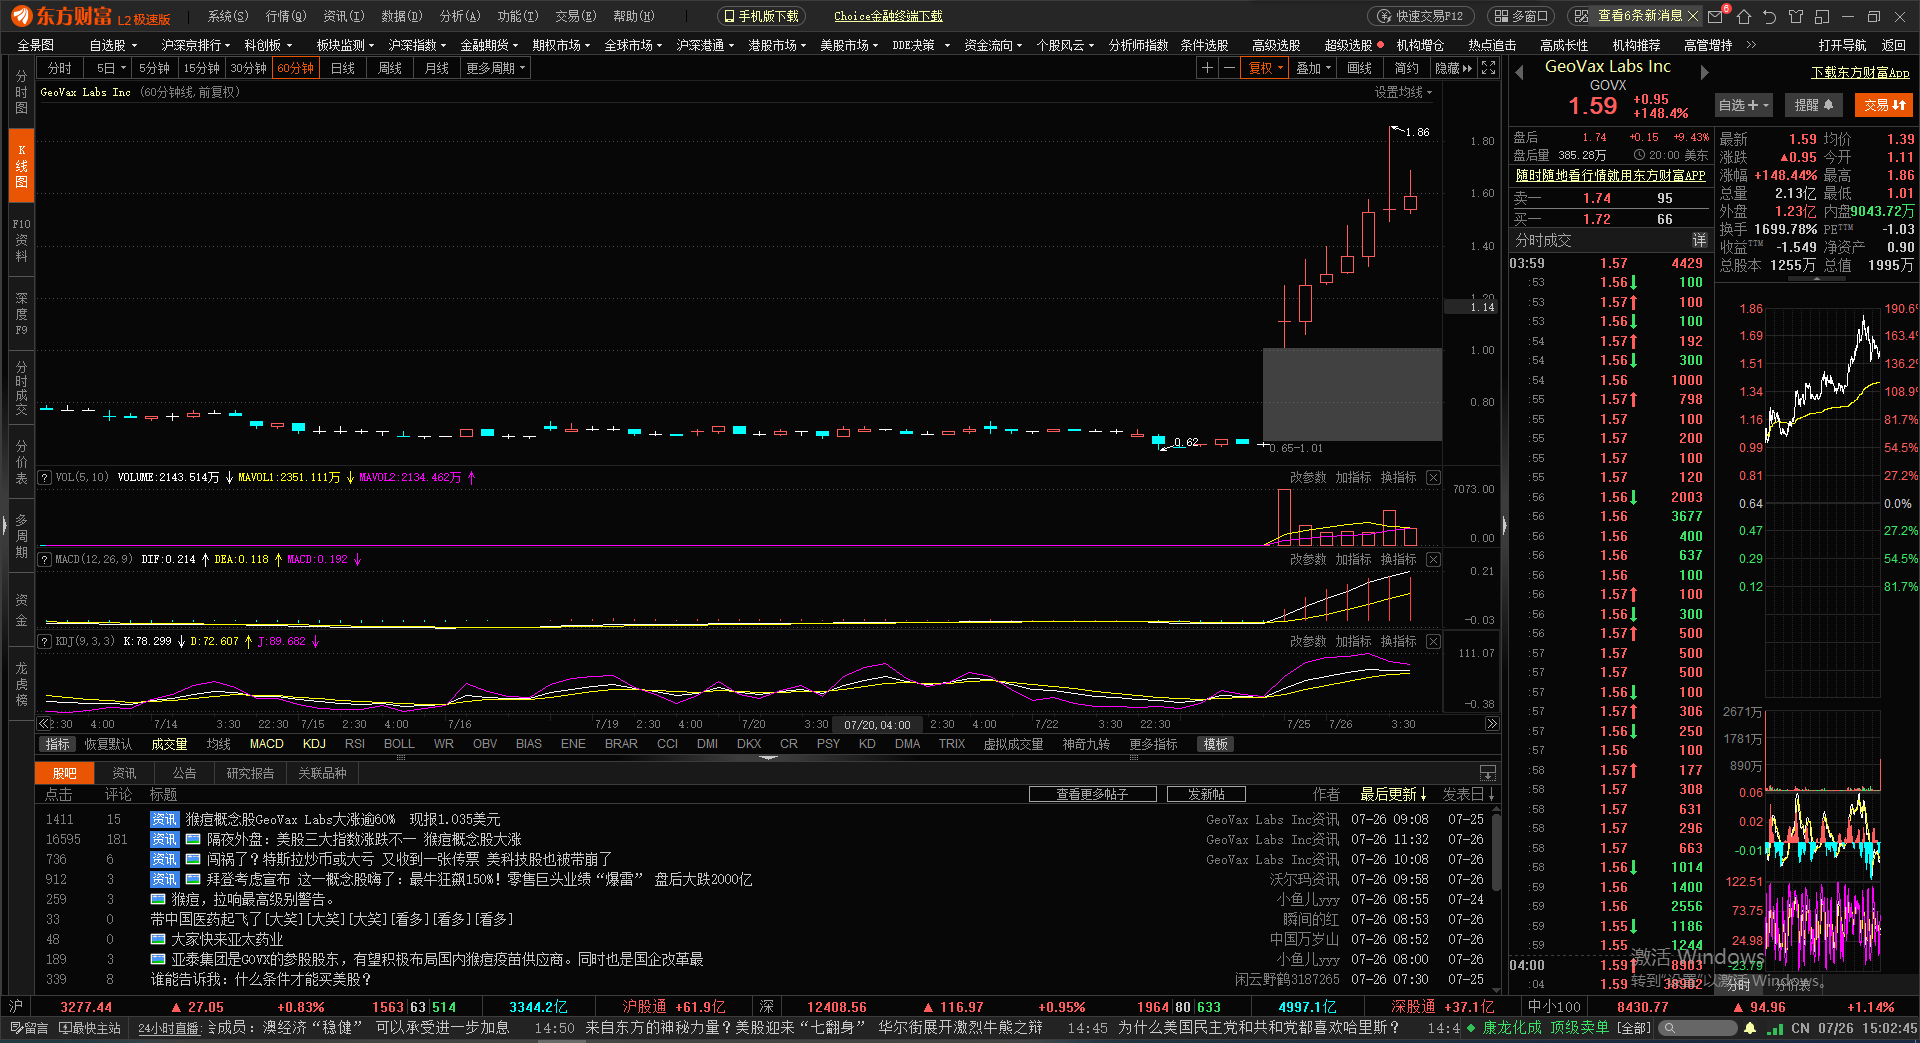Click the 换指标 button in VOL panel
Viewport: 1920px width, 1043px height.
coord(1398,478)
